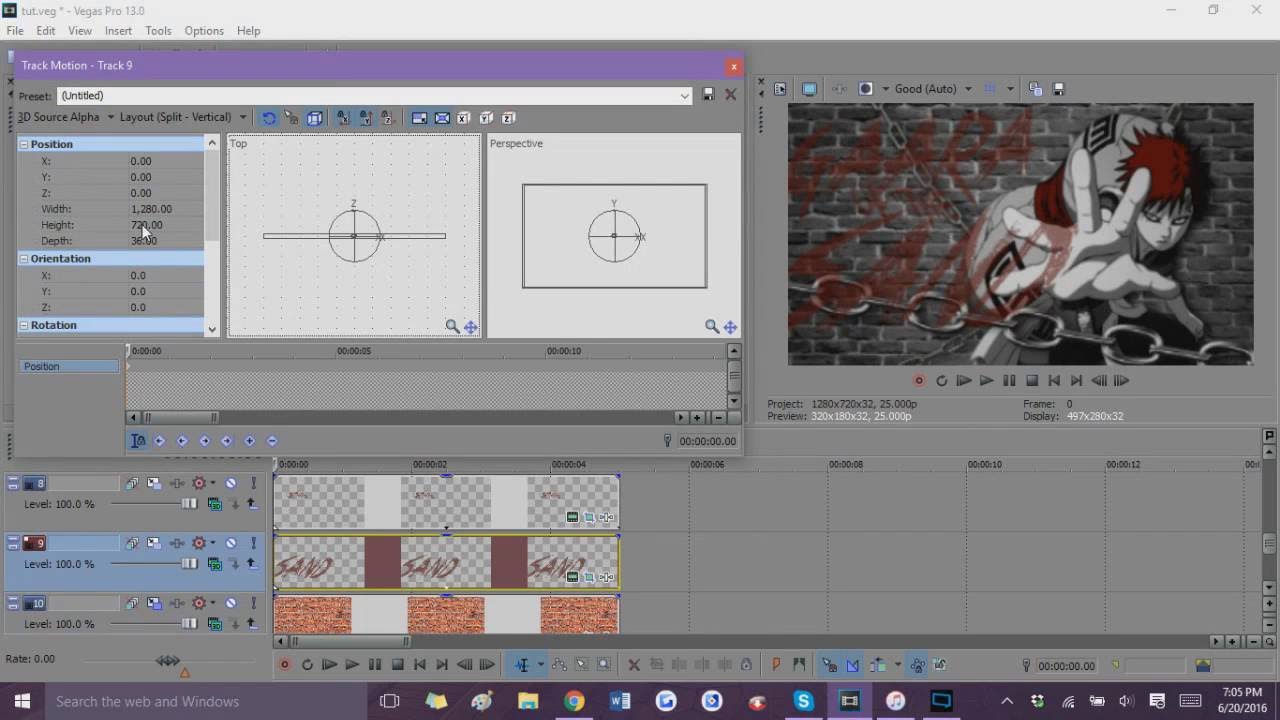1280x720 pixels.
Task: Toggle loop playback under Video Preview
Action: 941,380
